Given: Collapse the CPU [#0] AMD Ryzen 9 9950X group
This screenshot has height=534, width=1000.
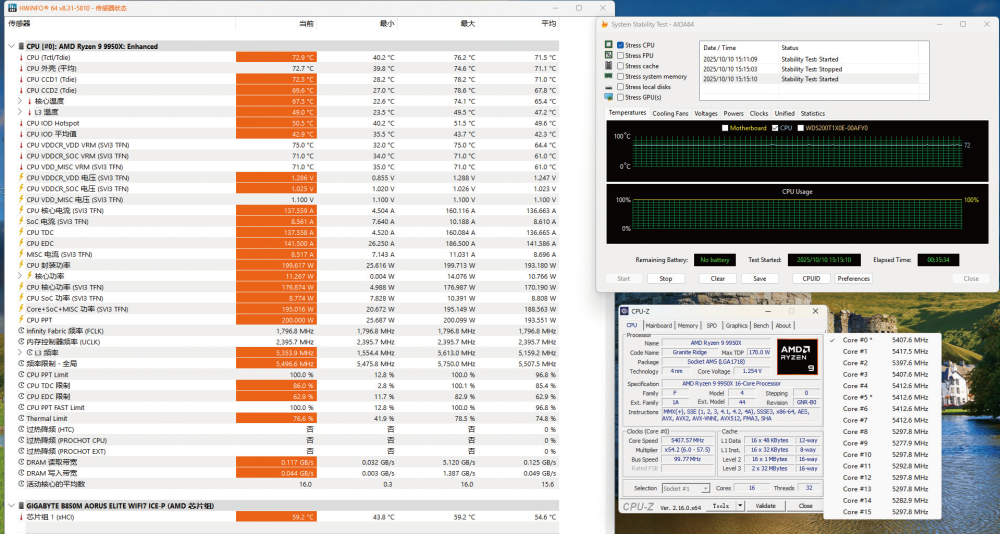Looking at the screenshot, I should point(12,46).
